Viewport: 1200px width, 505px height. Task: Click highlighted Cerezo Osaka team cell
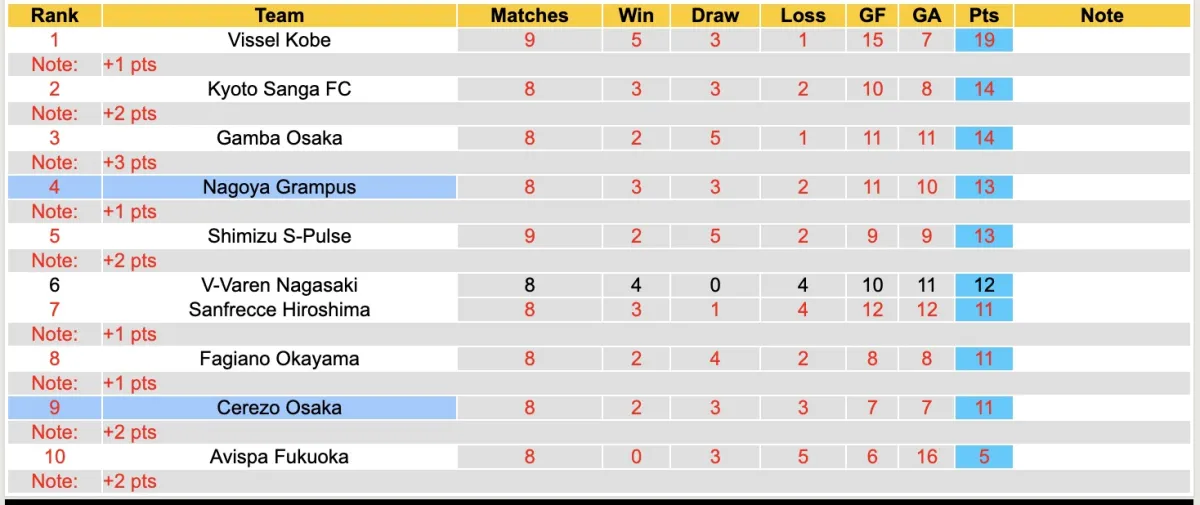coord(279,407)
